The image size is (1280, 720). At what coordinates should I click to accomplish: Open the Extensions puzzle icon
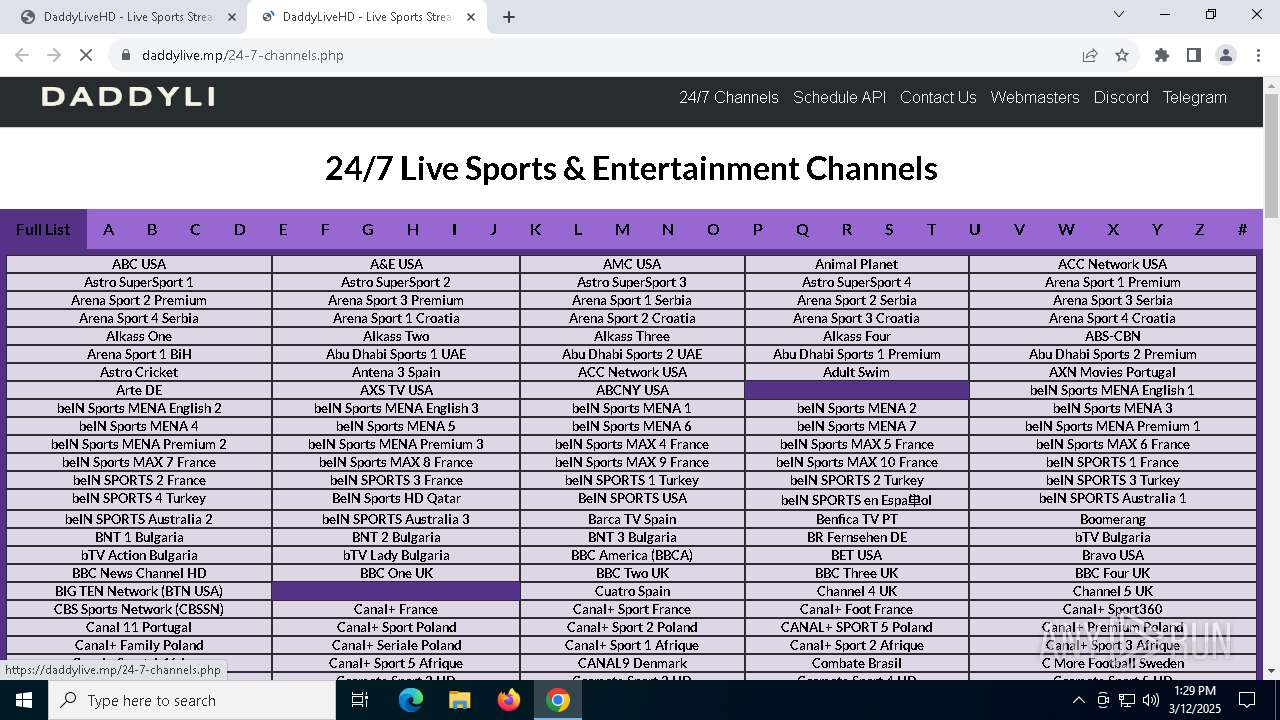(1162, 55)
